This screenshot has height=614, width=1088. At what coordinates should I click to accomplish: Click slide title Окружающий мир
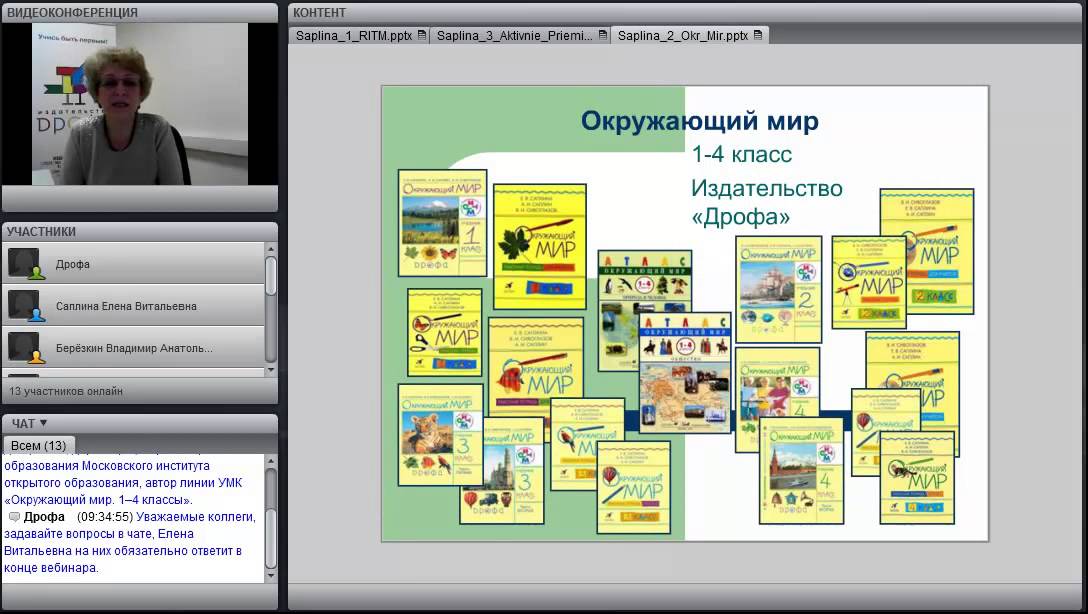[x=699, y=121]
